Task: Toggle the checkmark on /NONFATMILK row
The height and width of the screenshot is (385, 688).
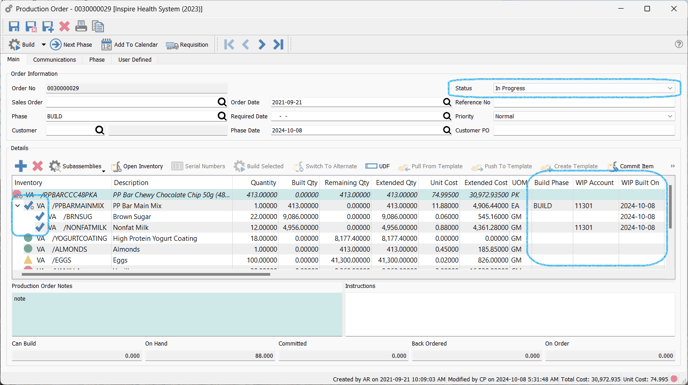Action: pos(39,227)
